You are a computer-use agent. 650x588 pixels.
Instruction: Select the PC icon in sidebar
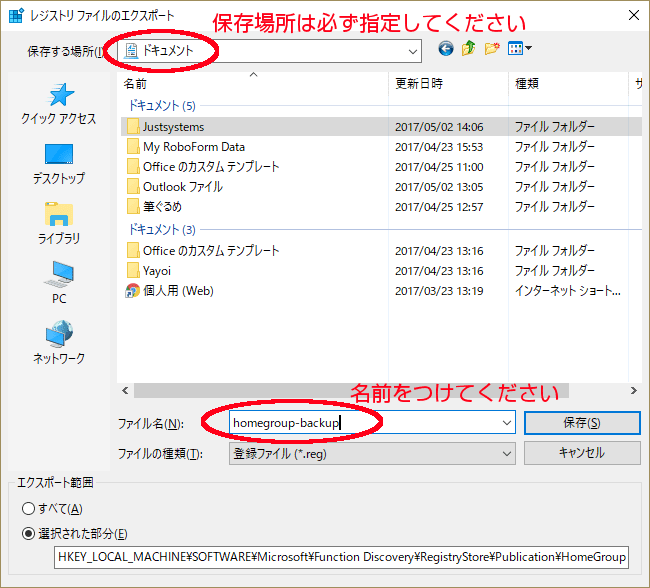tap(59, 283)
